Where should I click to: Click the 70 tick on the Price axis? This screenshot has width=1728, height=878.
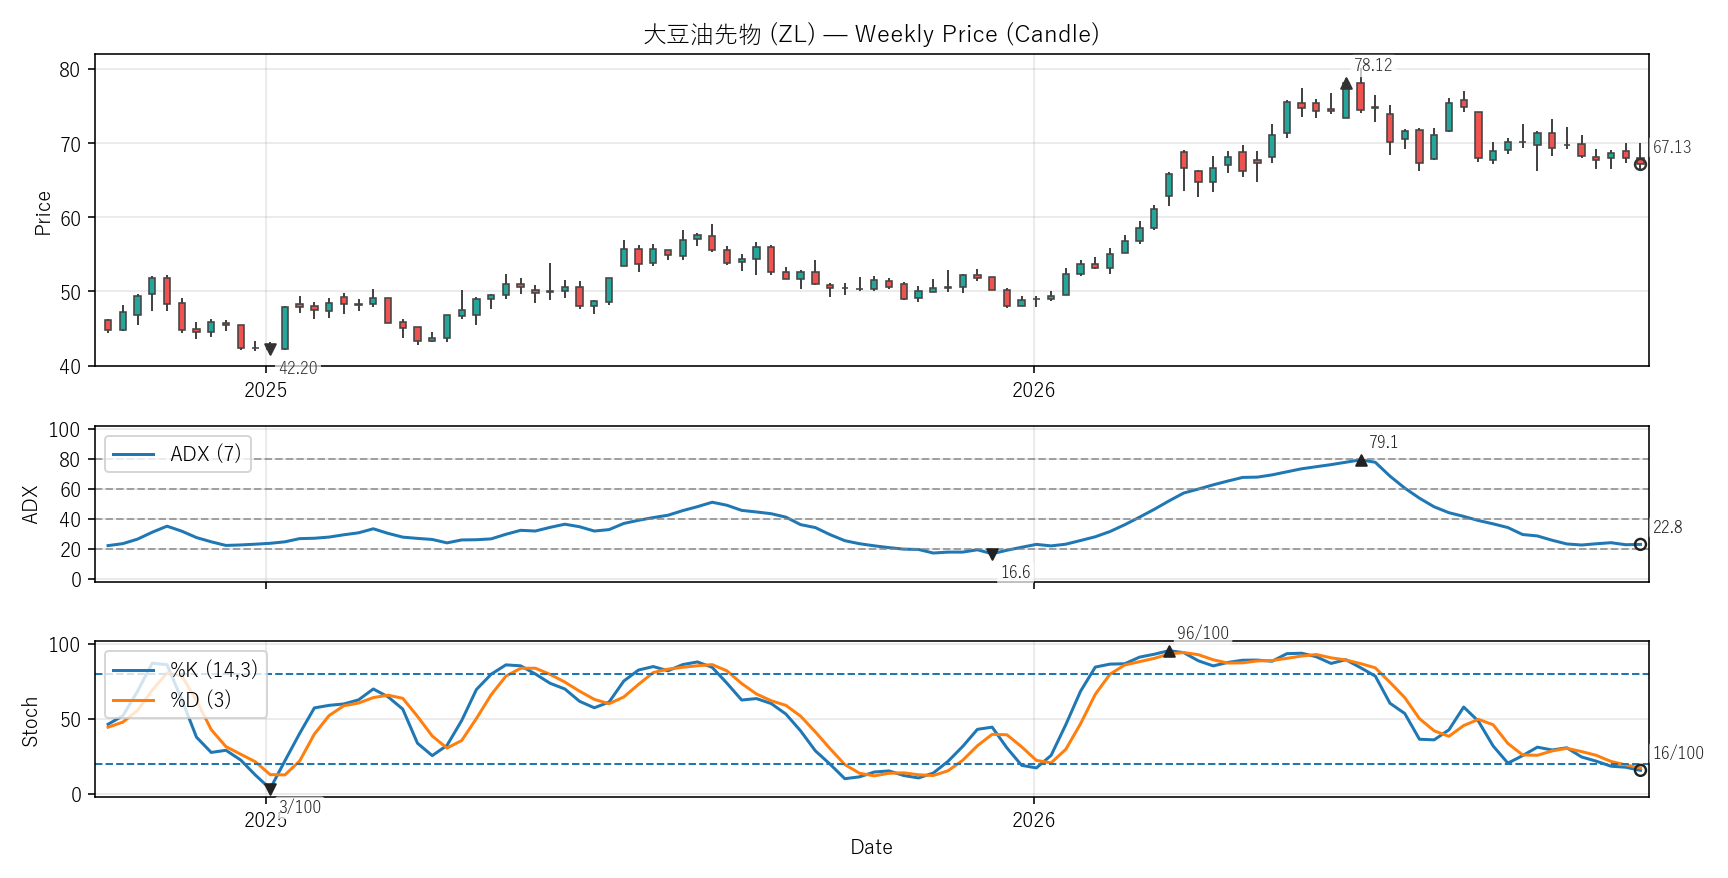[x=70, y=144]
